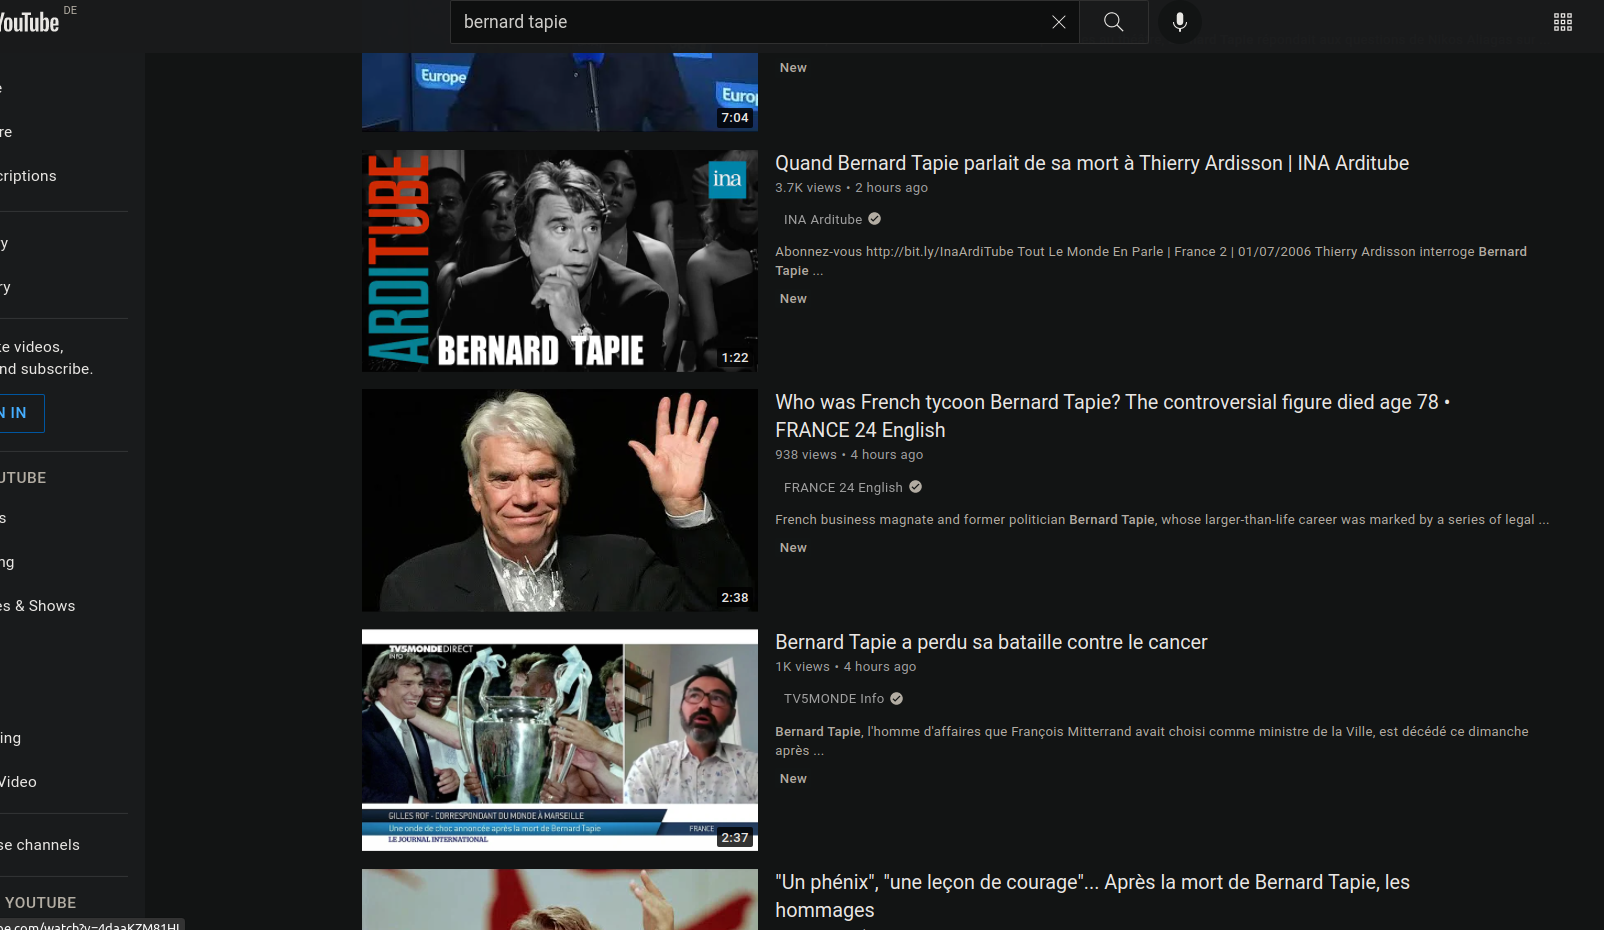This screenshot has width=1604, height=930.
Task: Play the TV5MONDE trophy thumbnail
Action: [x=560, y=740]
